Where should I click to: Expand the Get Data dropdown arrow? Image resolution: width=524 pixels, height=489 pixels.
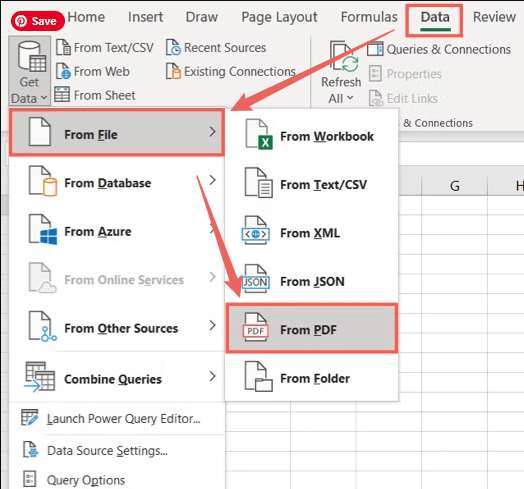pyautogui.click(x=44, y=98)
